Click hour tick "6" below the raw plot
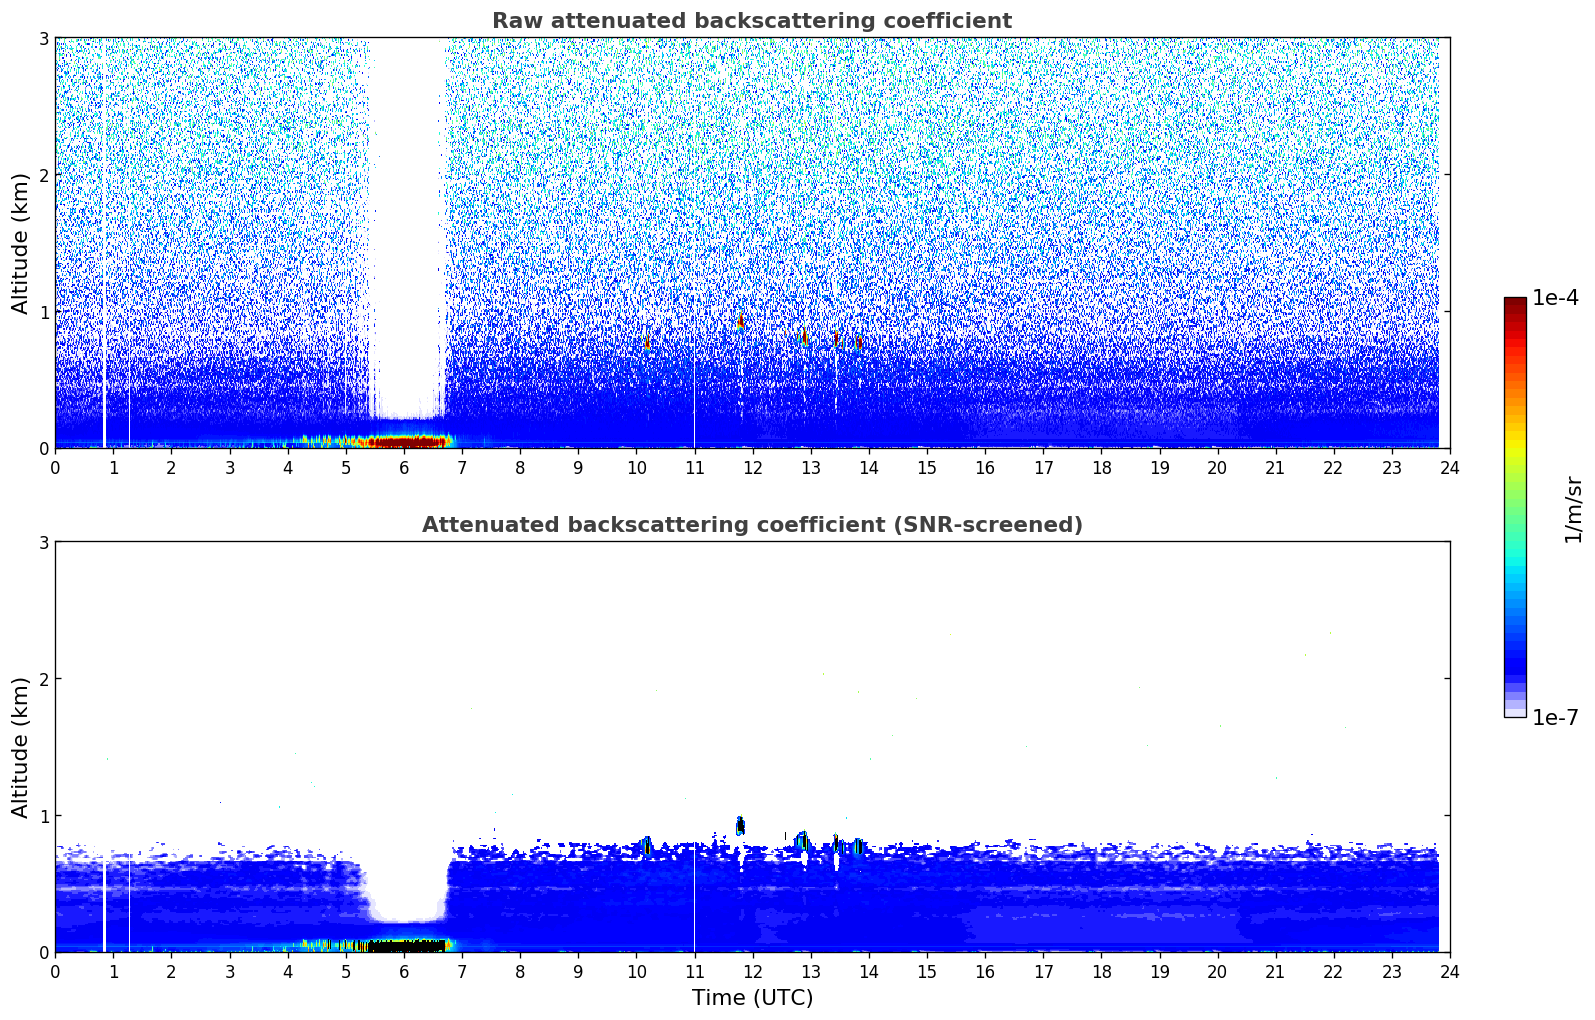 point(404,467)
